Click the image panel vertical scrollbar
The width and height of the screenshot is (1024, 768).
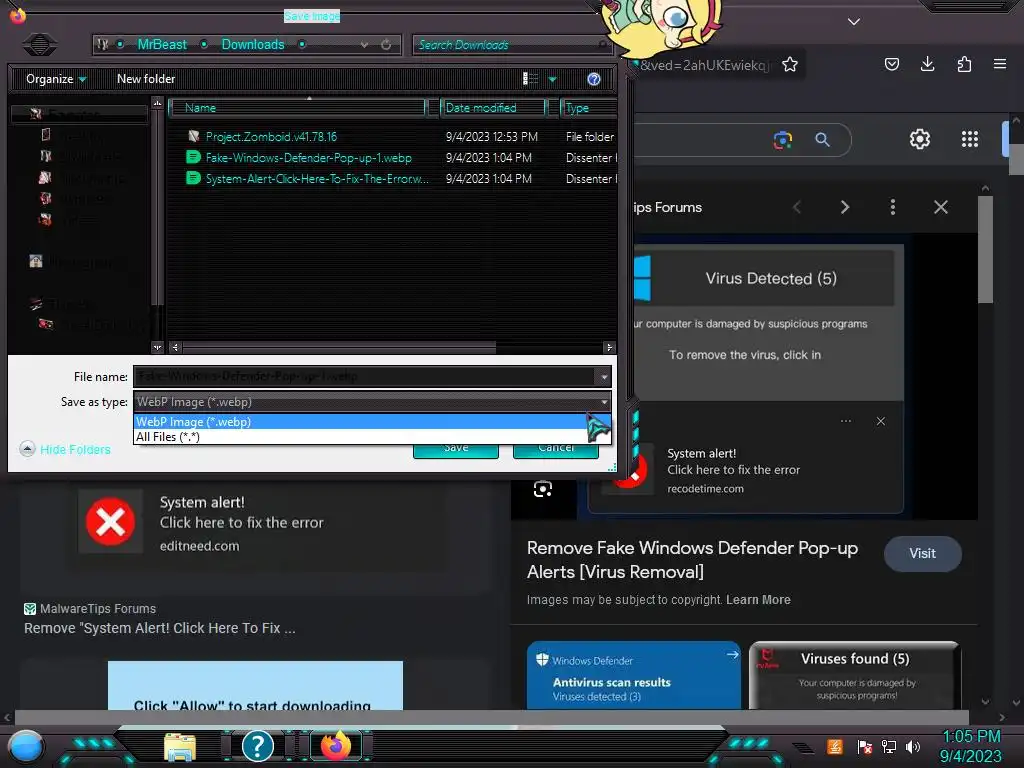click(985, 250)
